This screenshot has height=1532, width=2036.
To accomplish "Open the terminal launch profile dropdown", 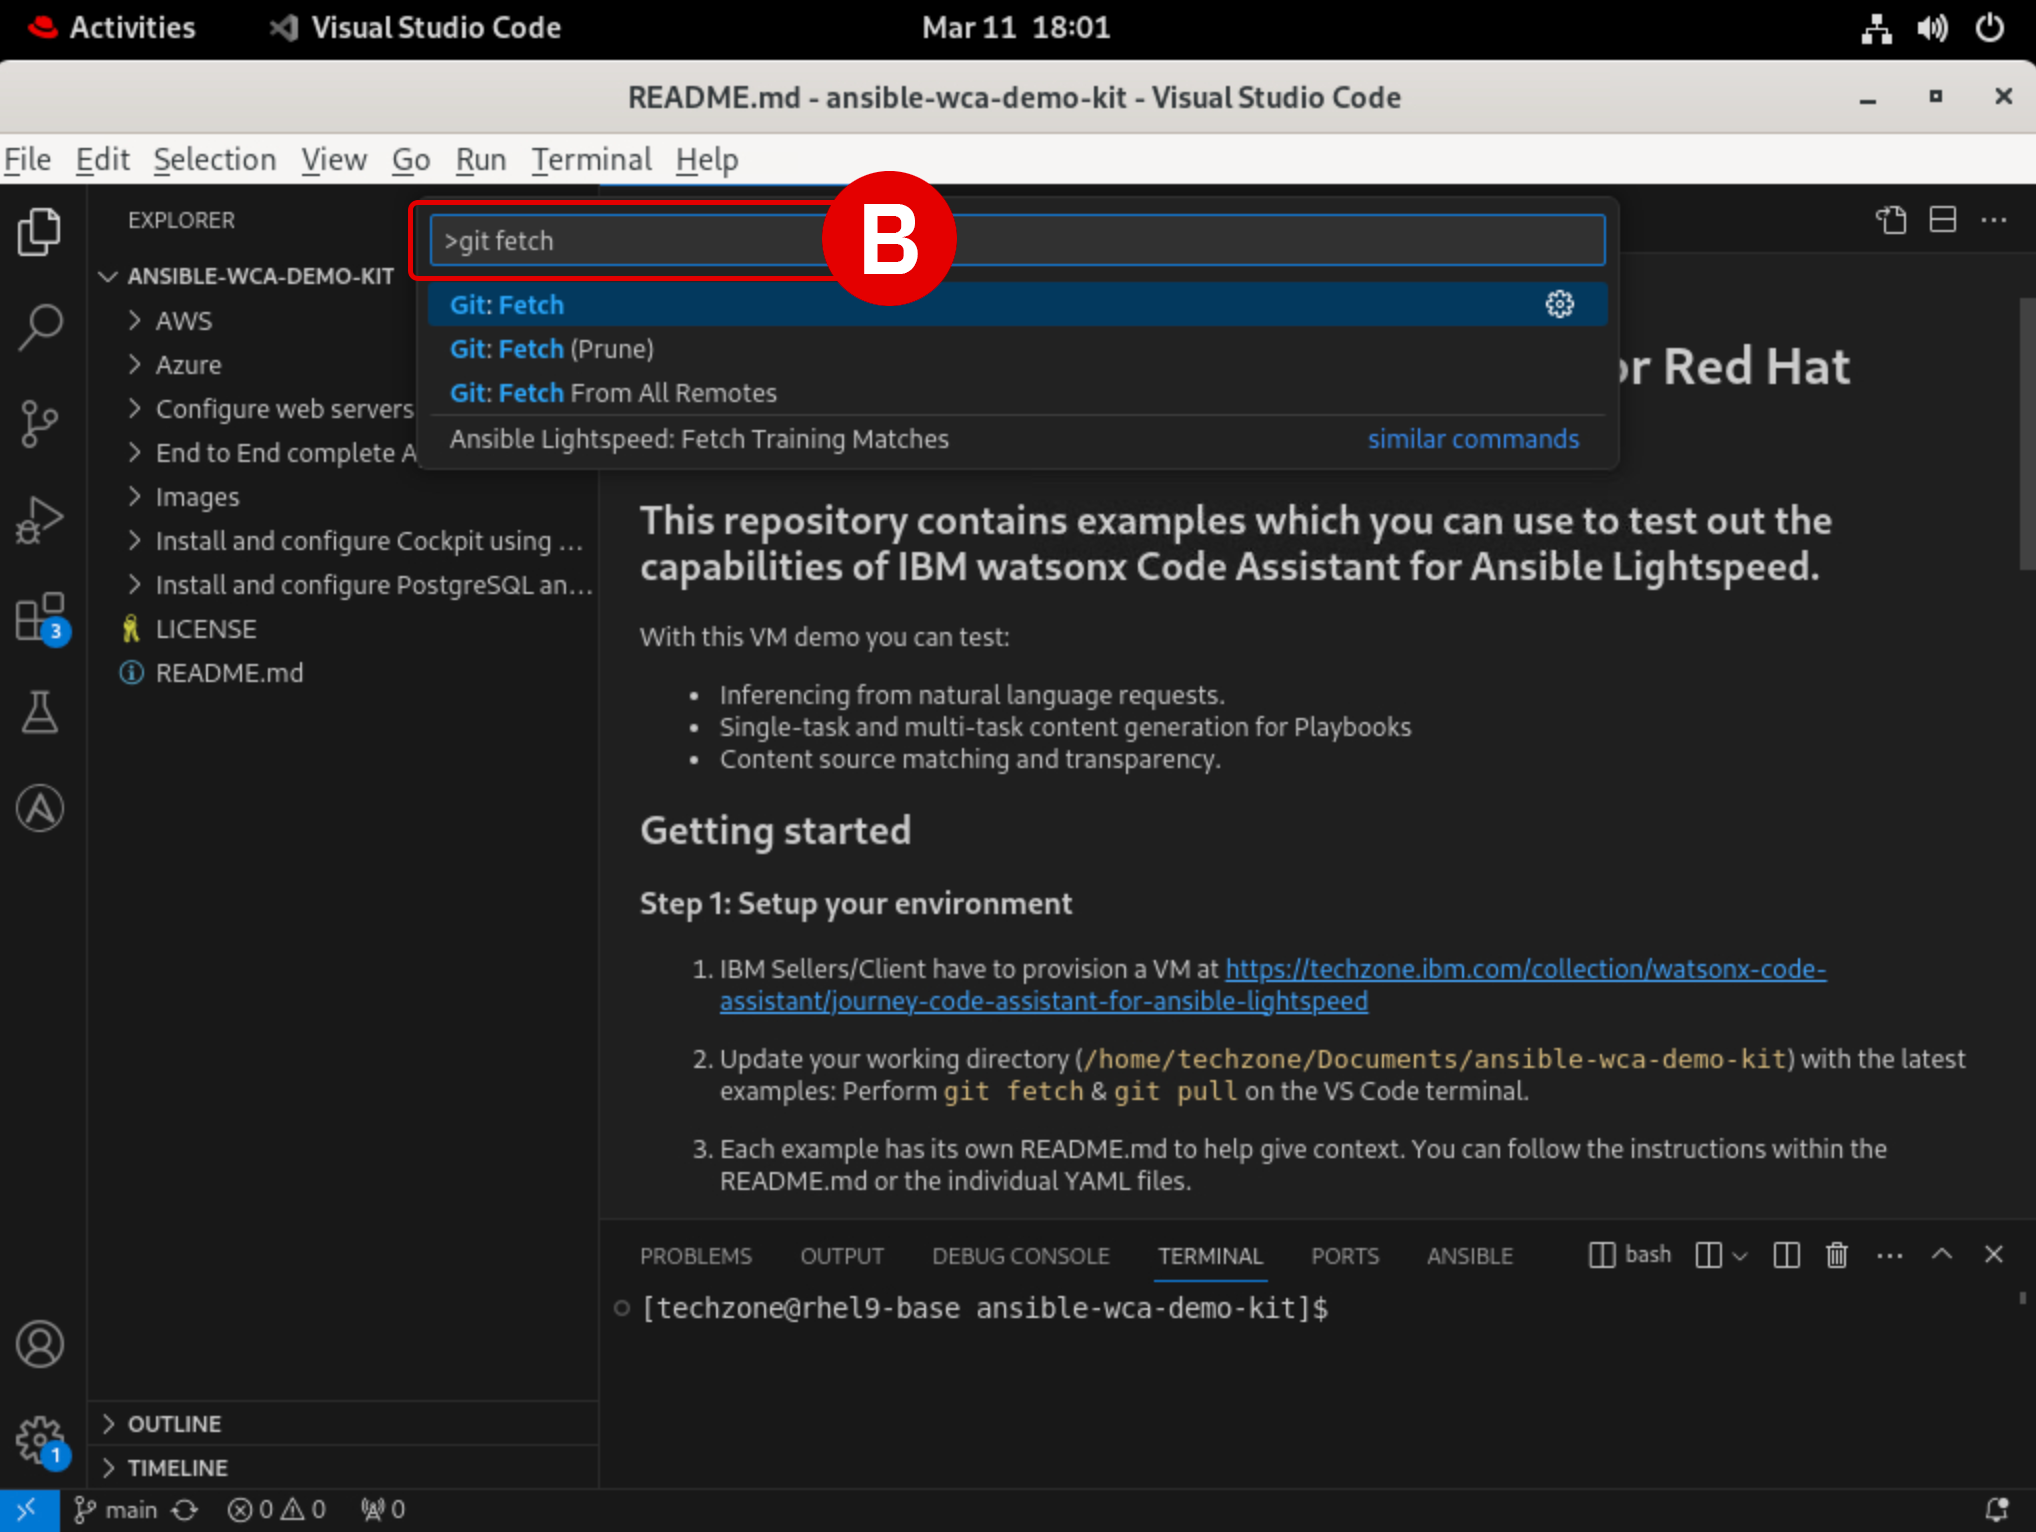I will 1740,1255.
